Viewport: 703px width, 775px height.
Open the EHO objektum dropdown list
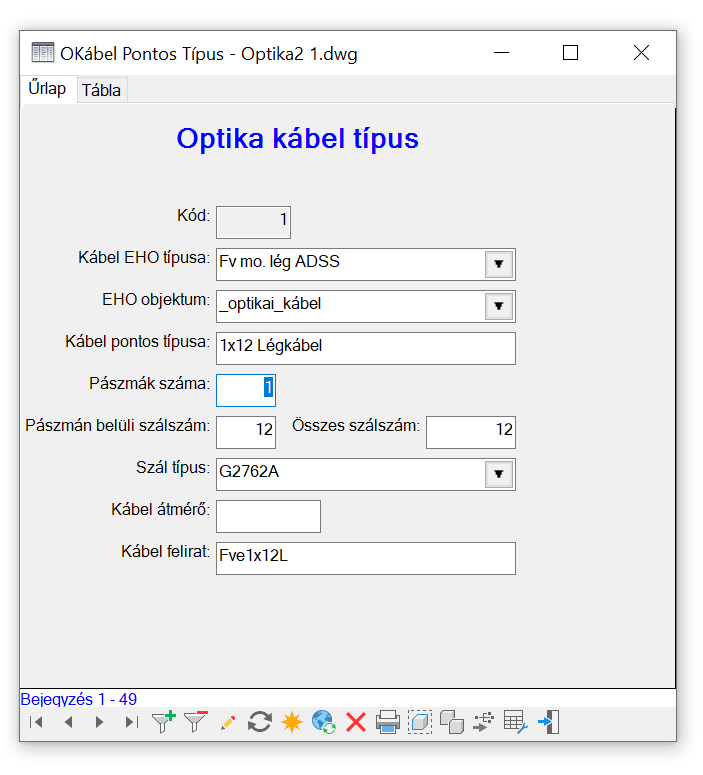pos(498,306)
